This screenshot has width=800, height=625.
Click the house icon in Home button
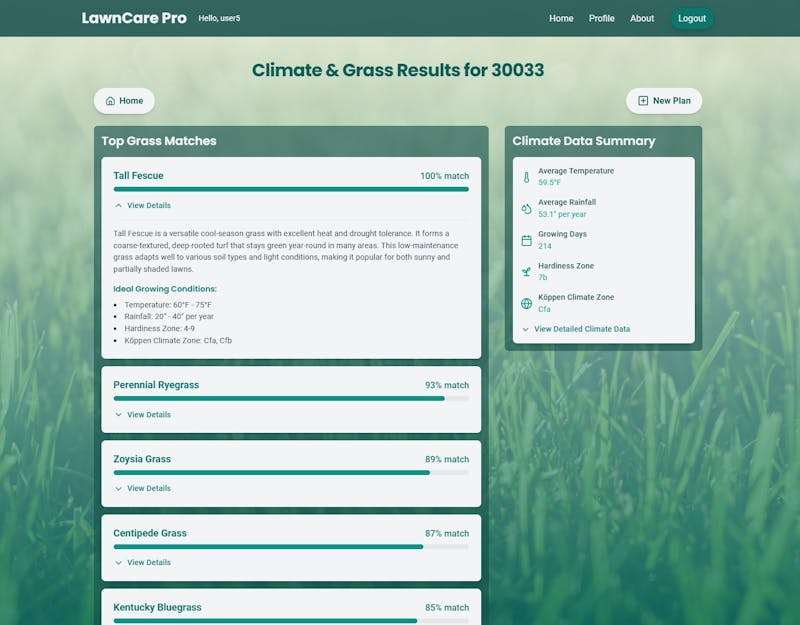click(111, 101)
